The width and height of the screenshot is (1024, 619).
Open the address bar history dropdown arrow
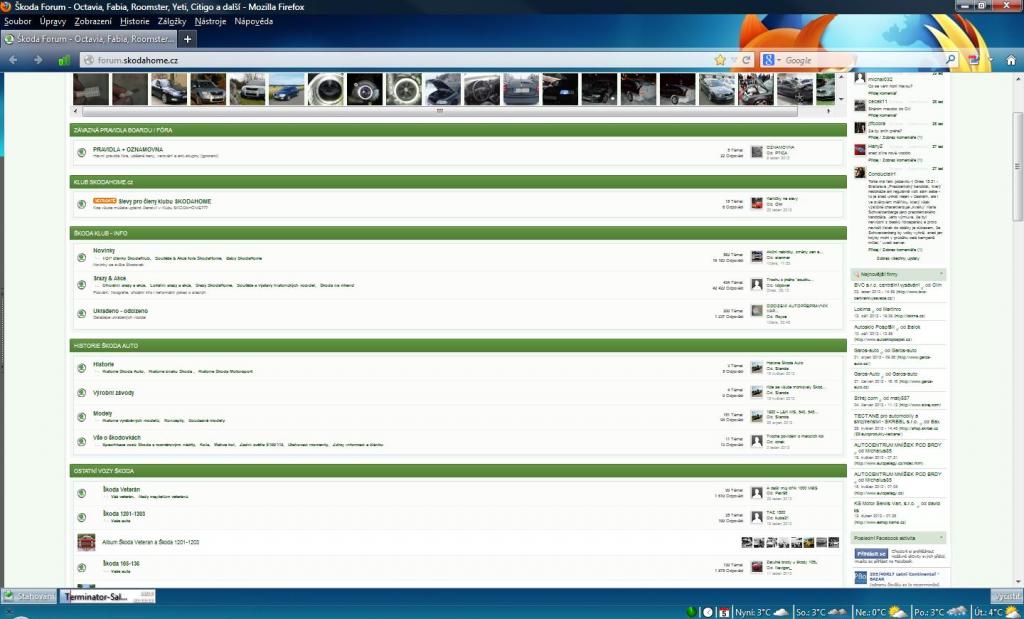734,60
